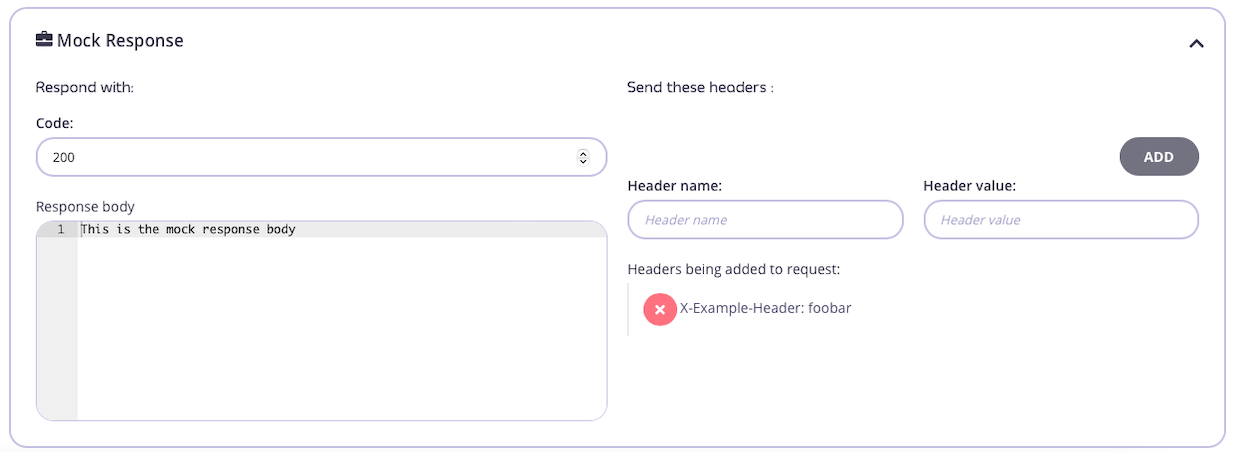Collapse the Mock Response panel
This screenshot has height=452, width=1237.
pyautogui.click(x=1196, y=44)
